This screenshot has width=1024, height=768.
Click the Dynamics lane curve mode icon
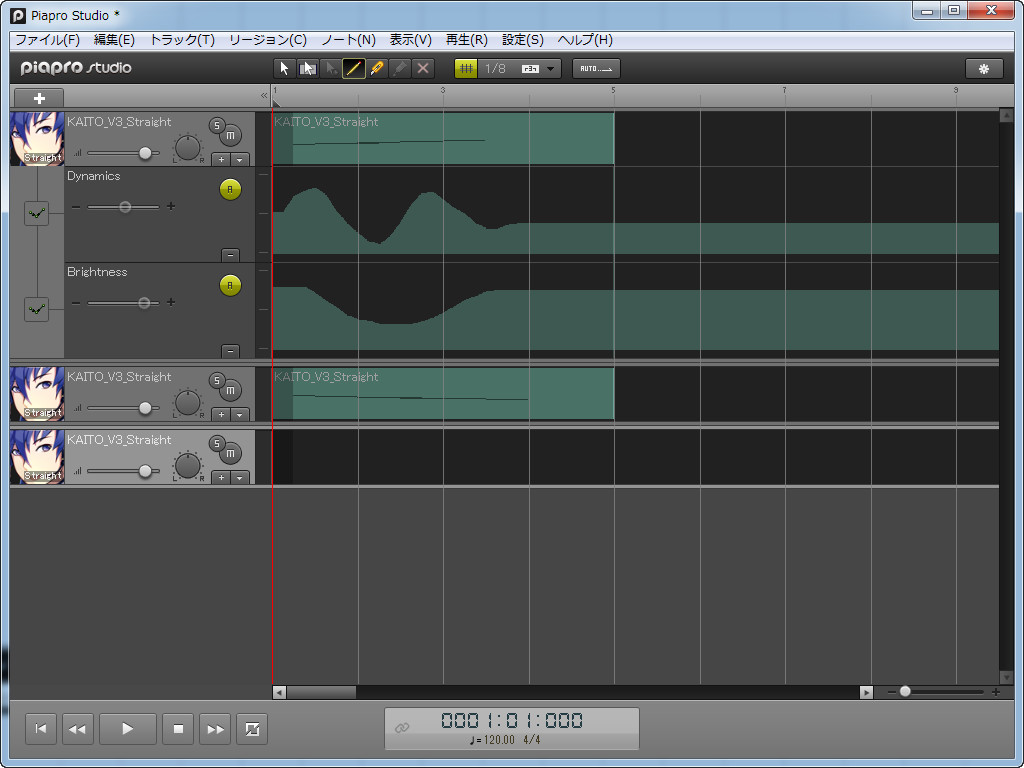[x=37, y=213]
